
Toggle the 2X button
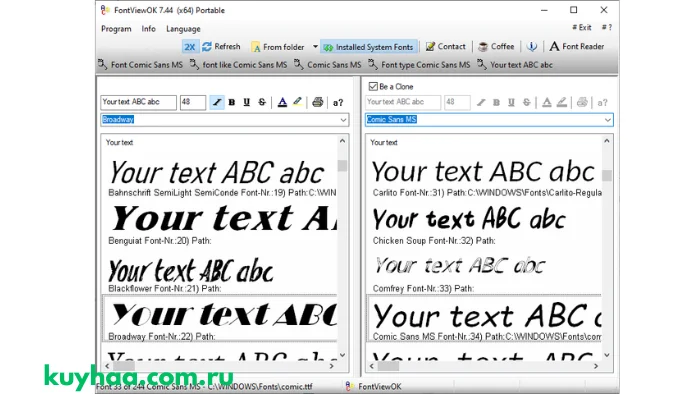(190, 47)
